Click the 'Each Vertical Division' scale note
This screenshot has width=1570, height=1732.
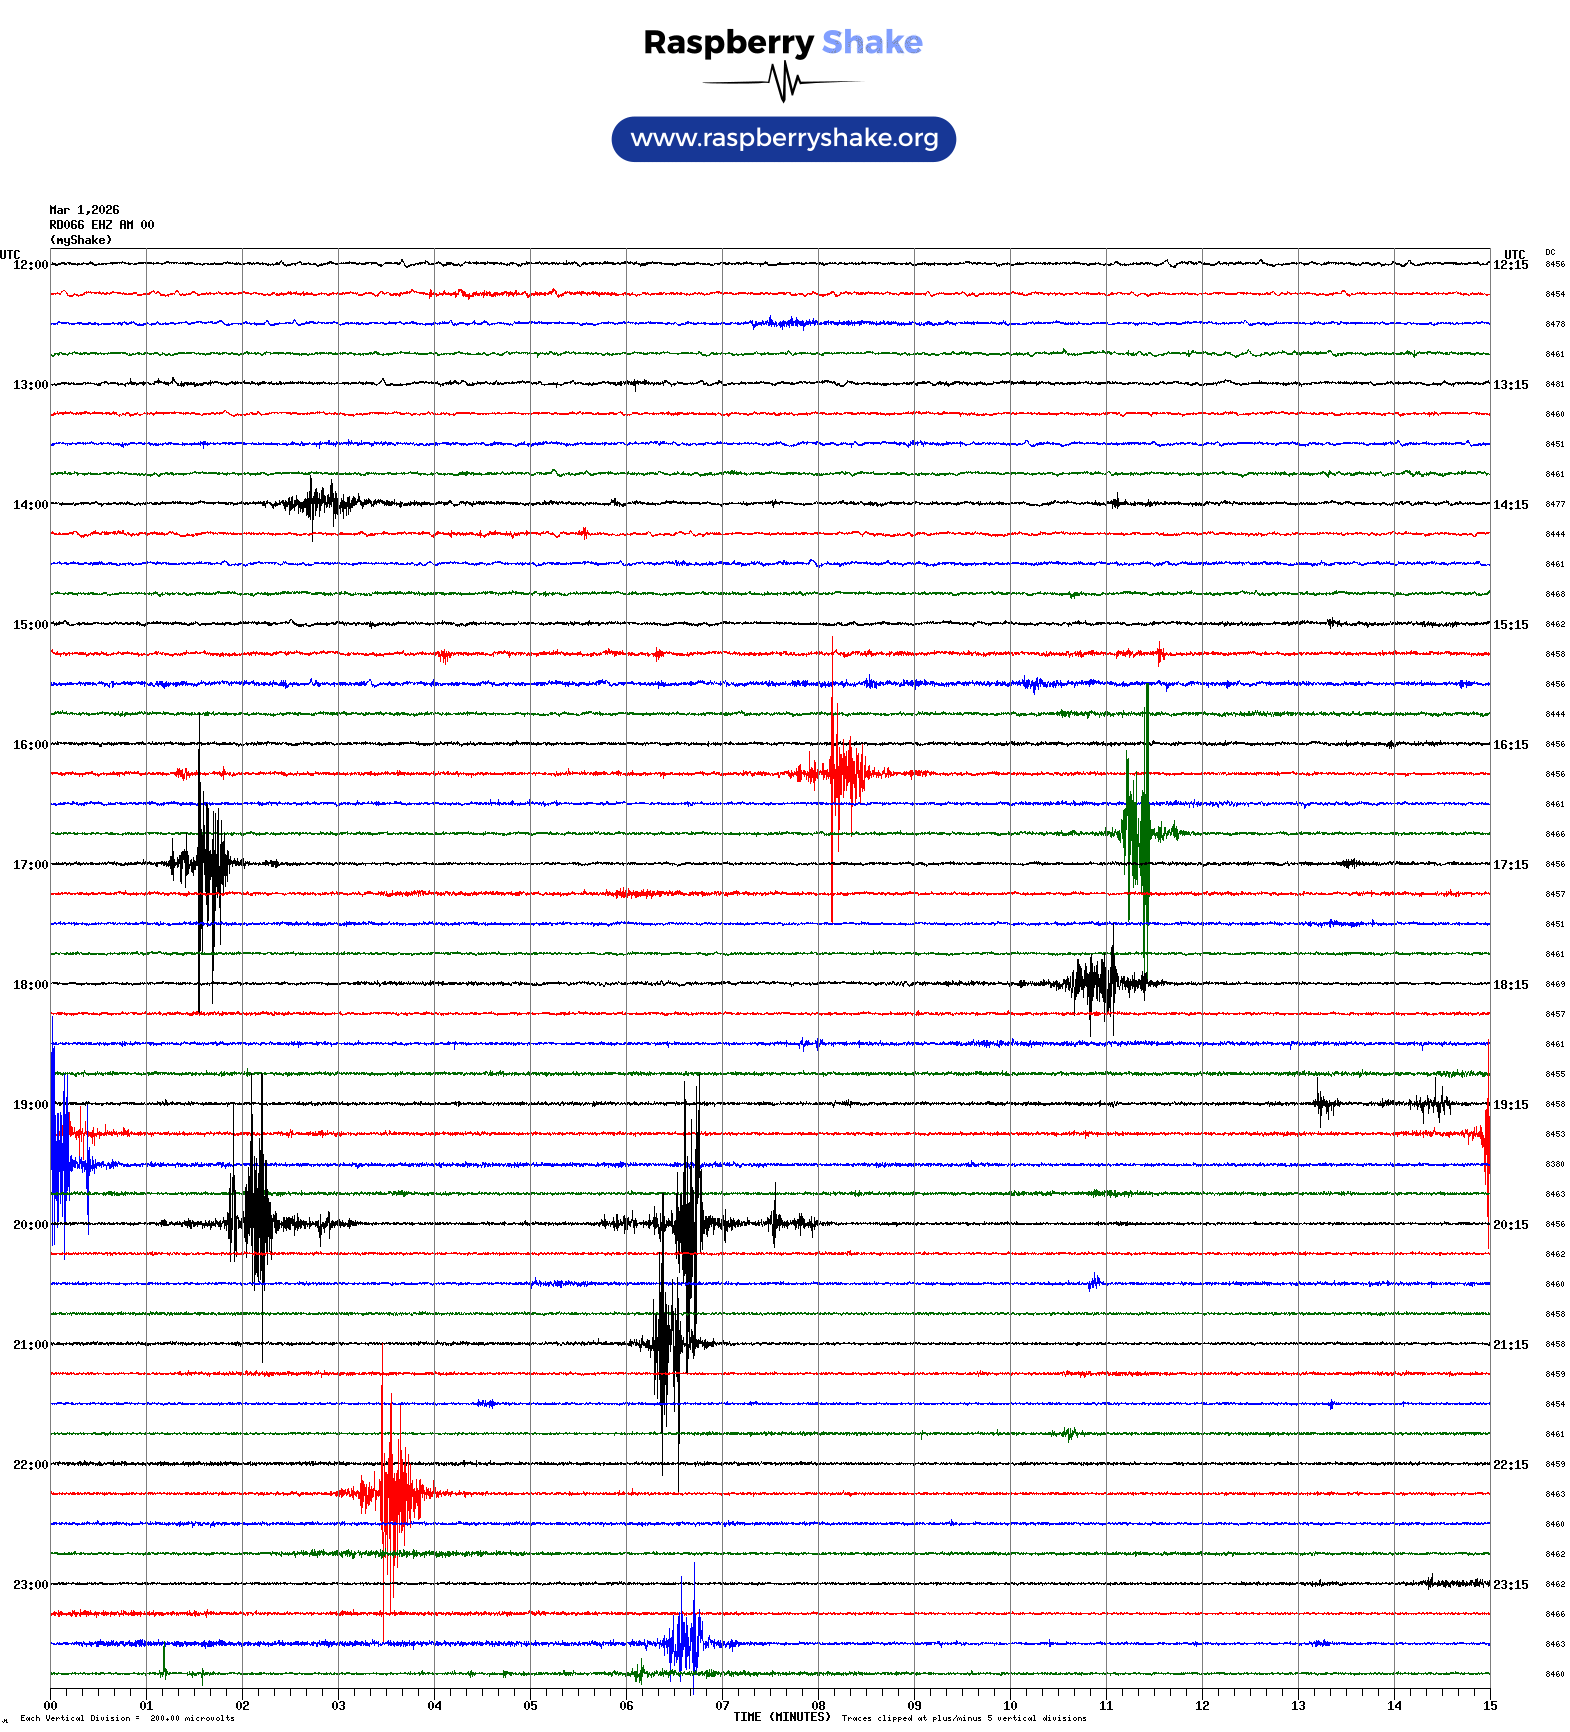point(126,1719)
